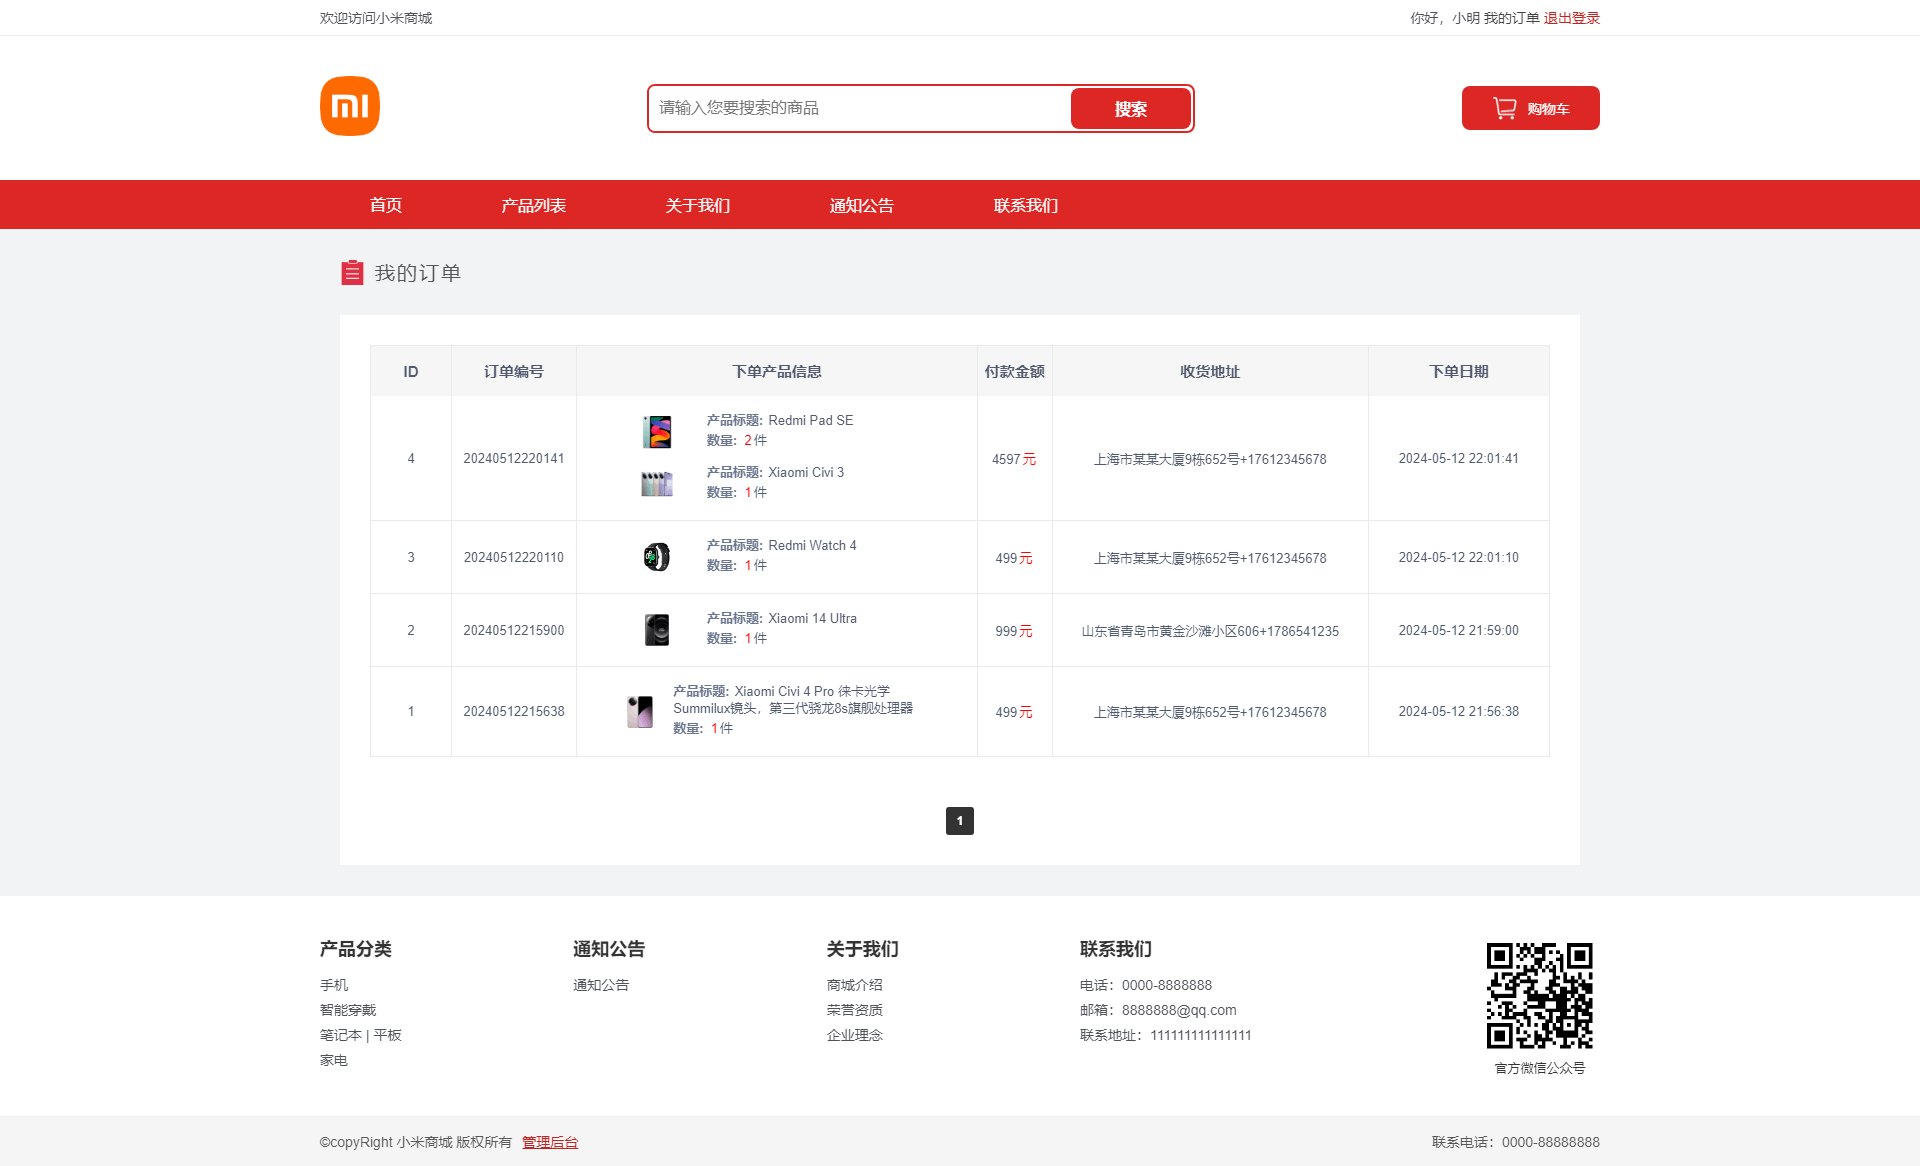This screenshot has height=1166, width=1920.
Task: Click the phone 0000-8888888 in footer
Action: pos(1167,985)
